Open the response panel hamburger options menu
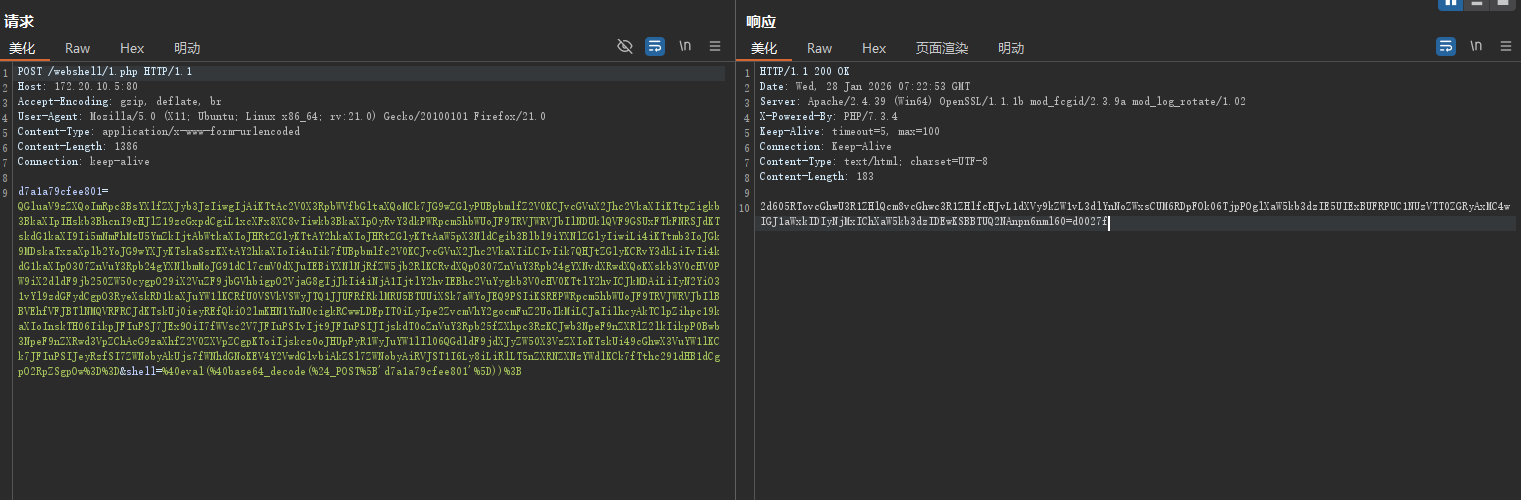Screen dimensions: 1521x500 [1505, 46]
